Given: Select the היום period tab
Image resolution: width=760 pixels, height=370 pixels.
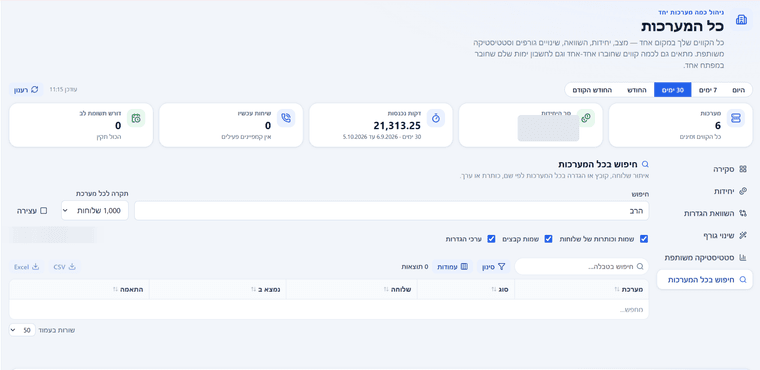Looking at the screenshot, I should pyautogui.click(x=738, y=90).
